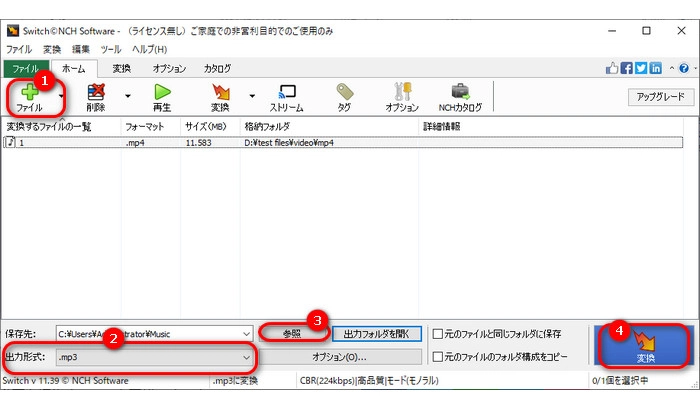Click the Upgrade (アップグレード) button
The width and height of the screenshot is (700, 407).
[x=660, y=96]
